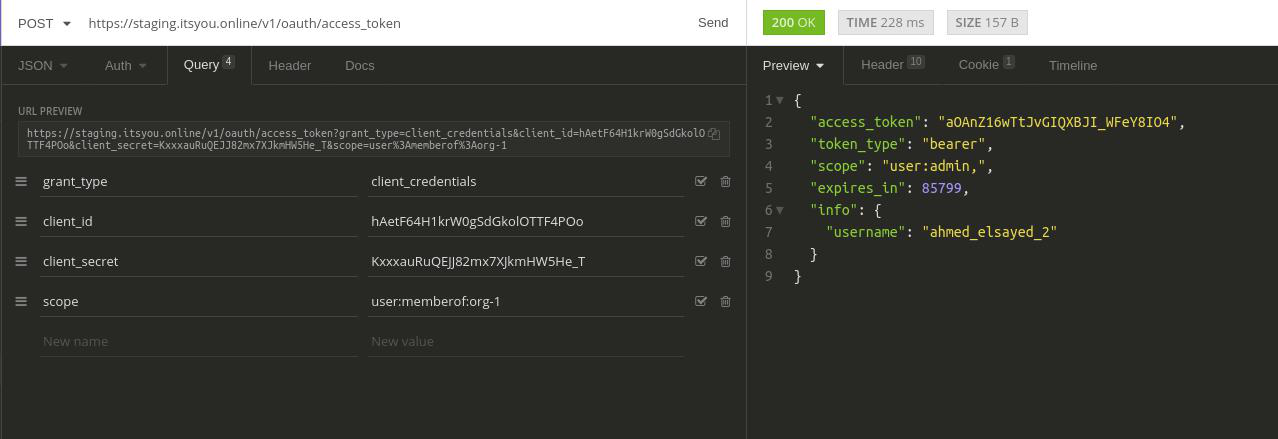
Task: Collapse the info object on line 6
Action: 780,210
